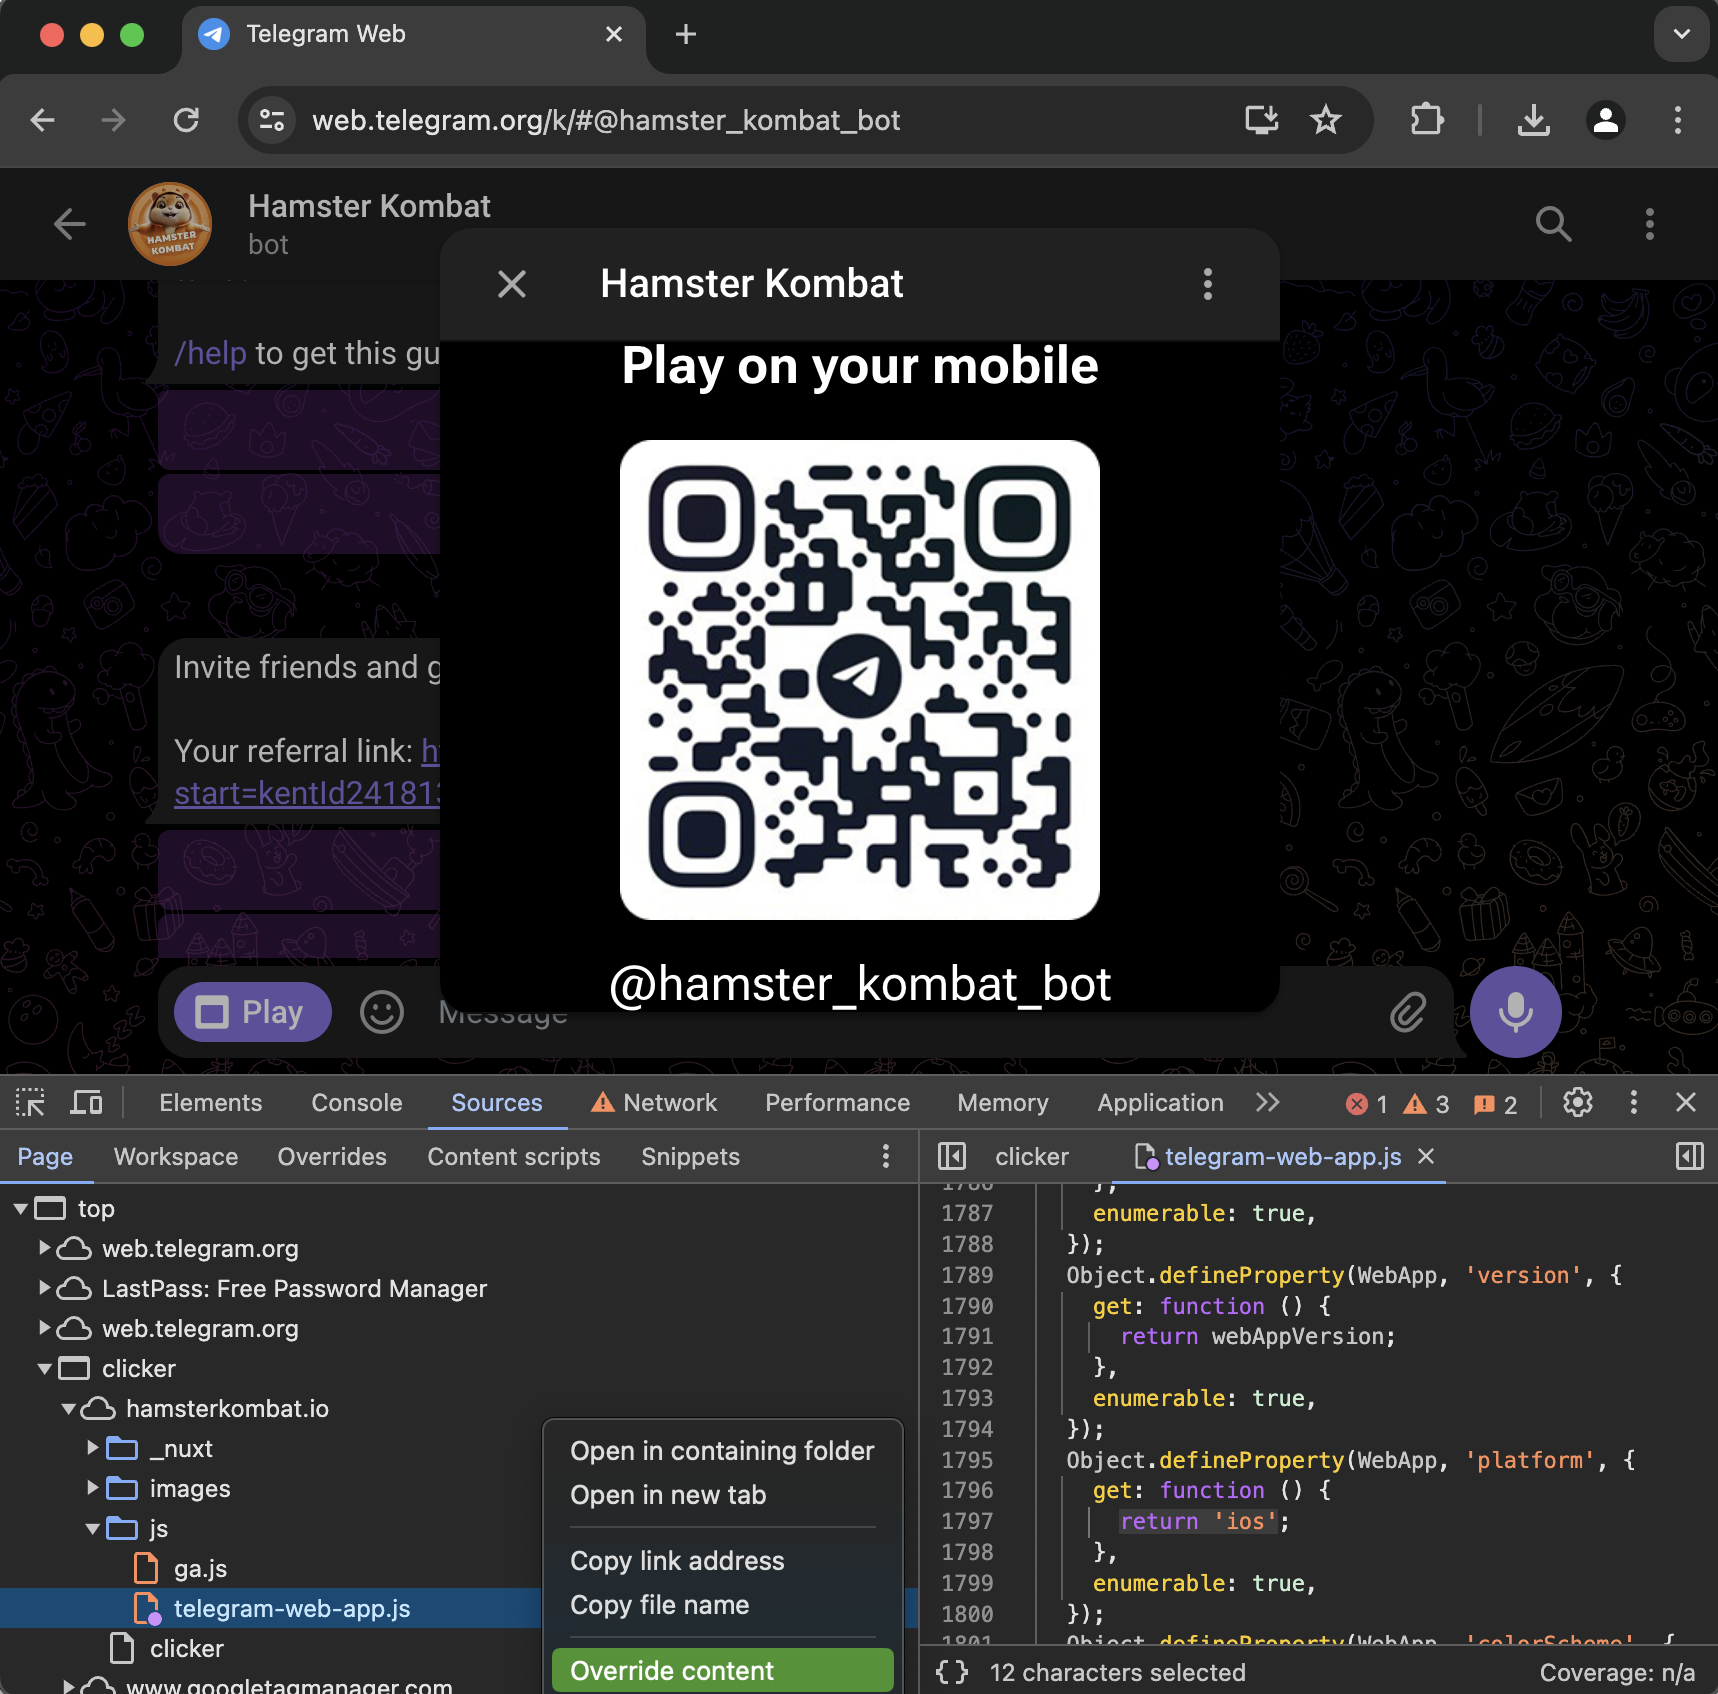
Task: Toggle the navigator sidebar visibility
Action: click(x=952, y=1157)
